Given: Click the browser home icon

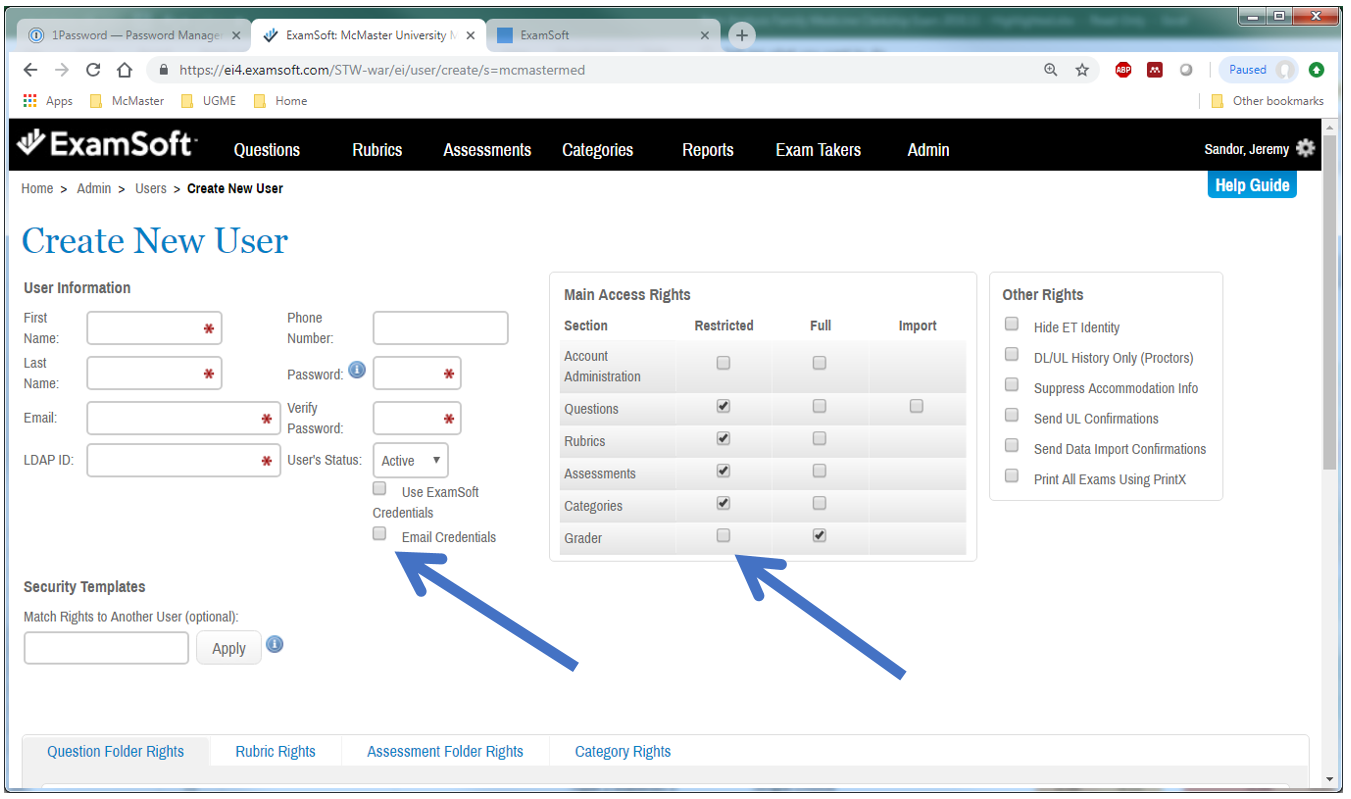Looking at the screenshot, I should click(124, 70).
